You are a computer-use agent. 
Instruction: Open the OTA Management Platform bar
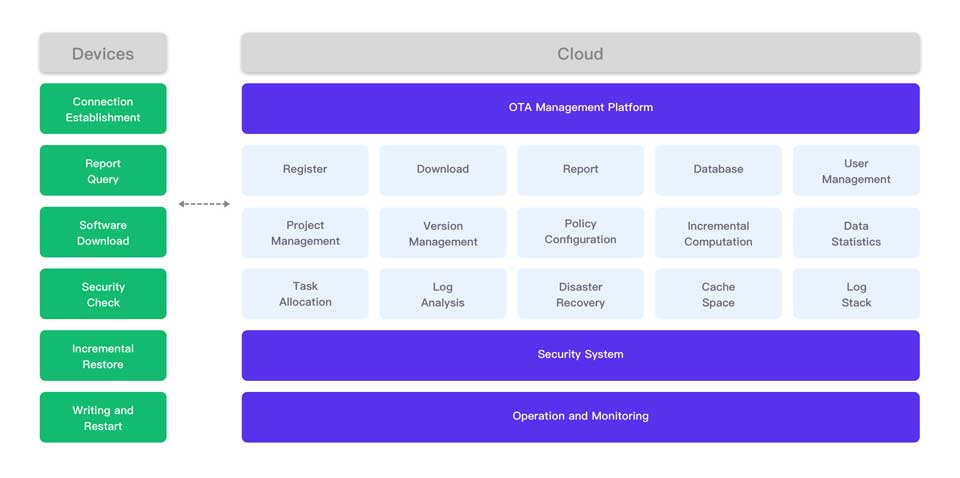click(x=580, y=108)
